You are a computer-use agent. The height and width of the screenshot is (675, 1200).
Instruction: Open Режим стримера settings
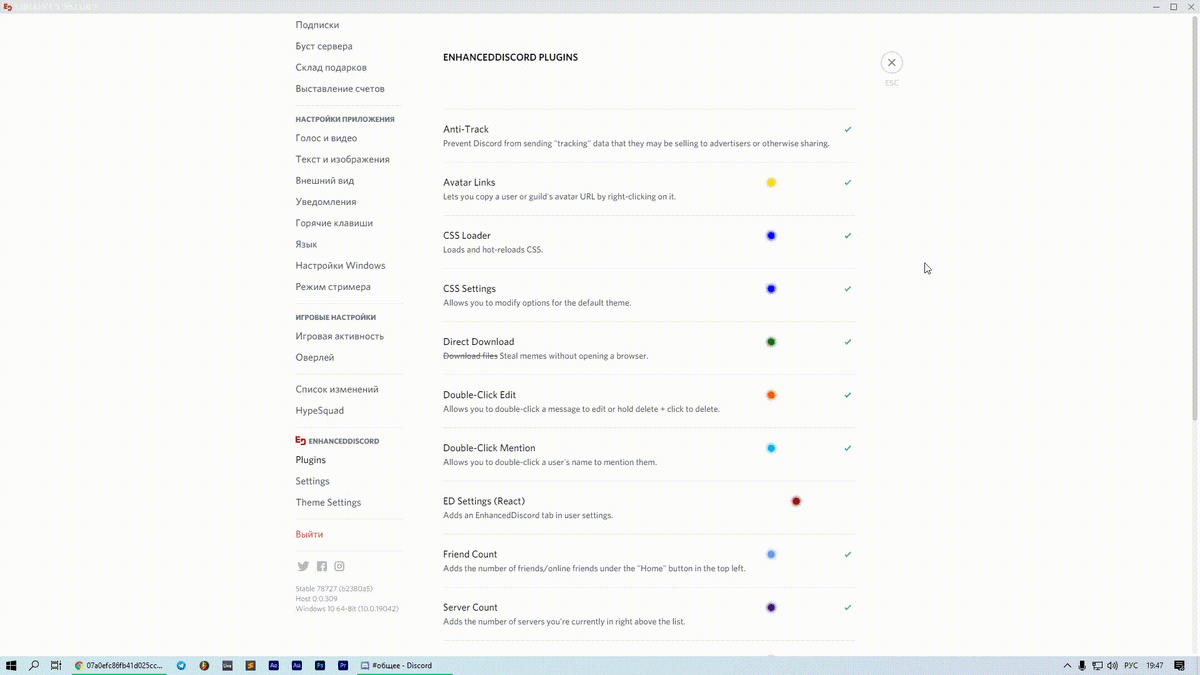333,287
